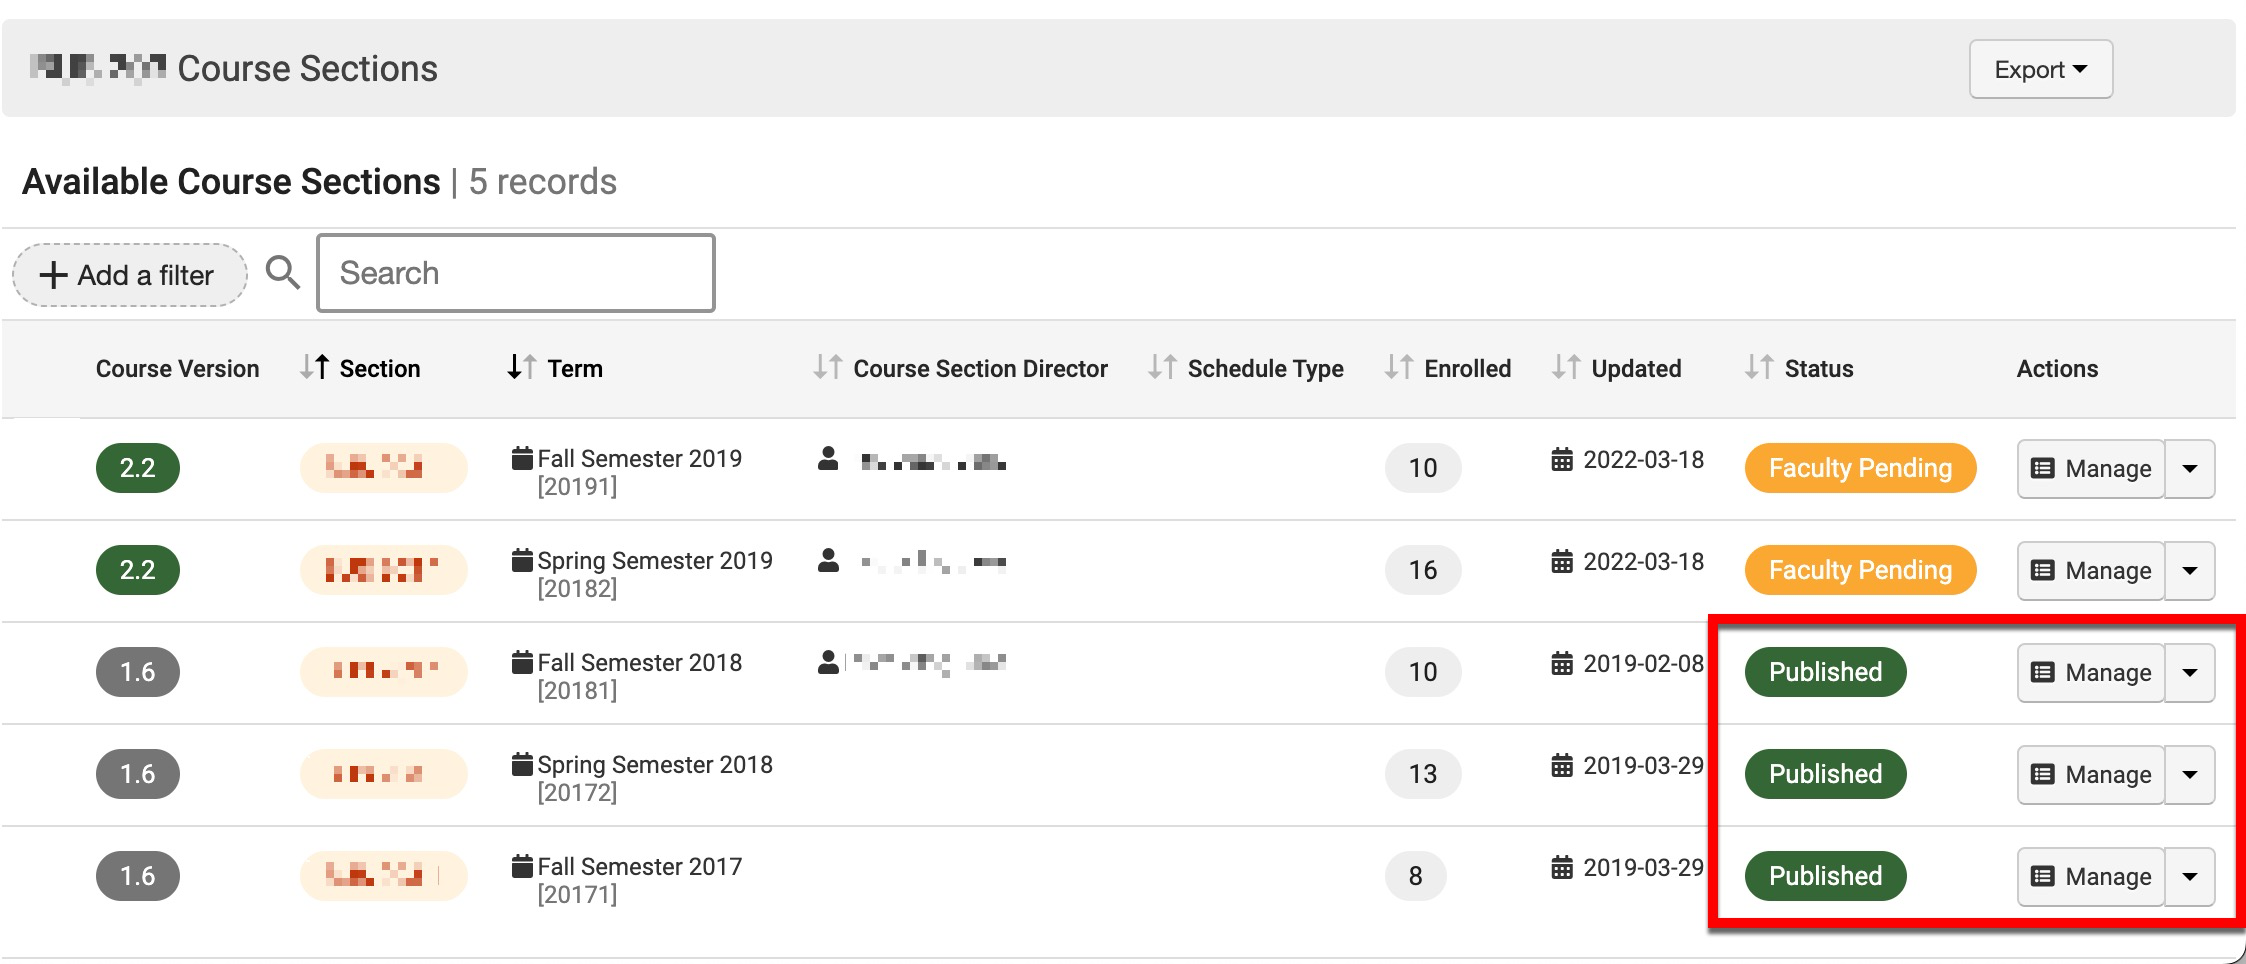Click into the Search field
Image resolution: width=2246 pixels, height=964 pixels.
[x=515, y=273]
